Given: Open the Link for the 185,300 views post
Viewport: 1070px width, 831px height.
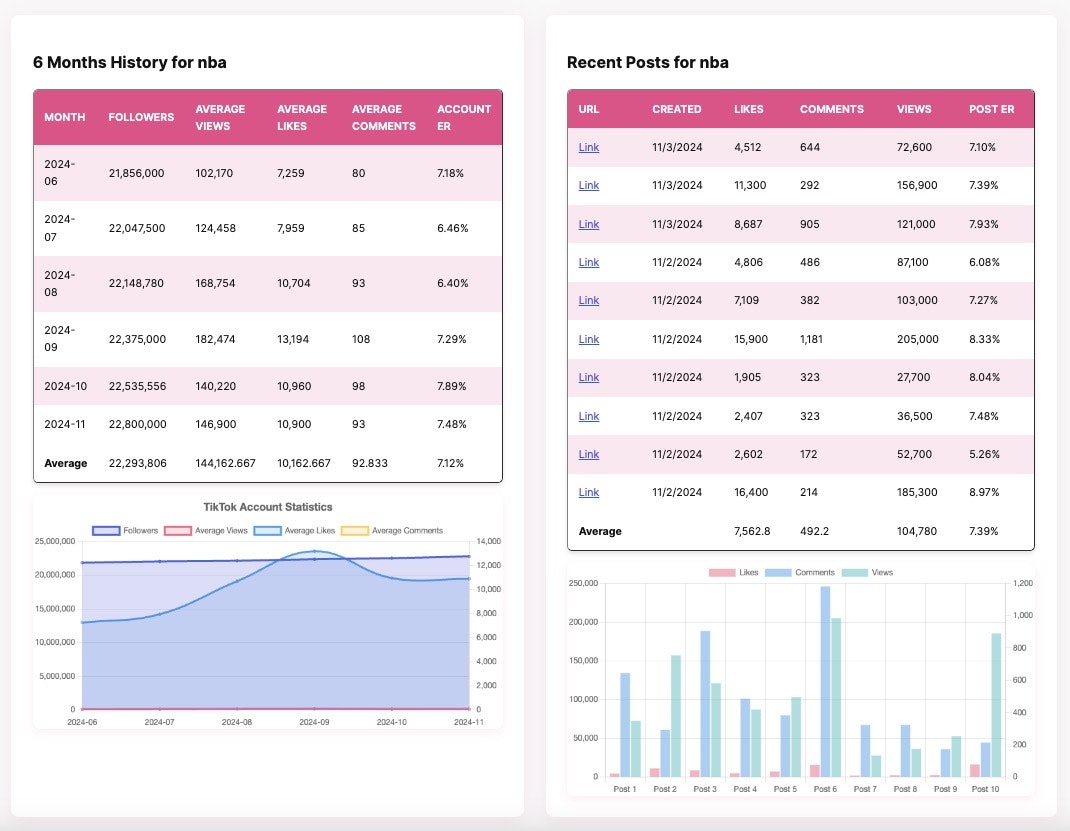Looking at the screenshot, I should click(x=588, y=493).
